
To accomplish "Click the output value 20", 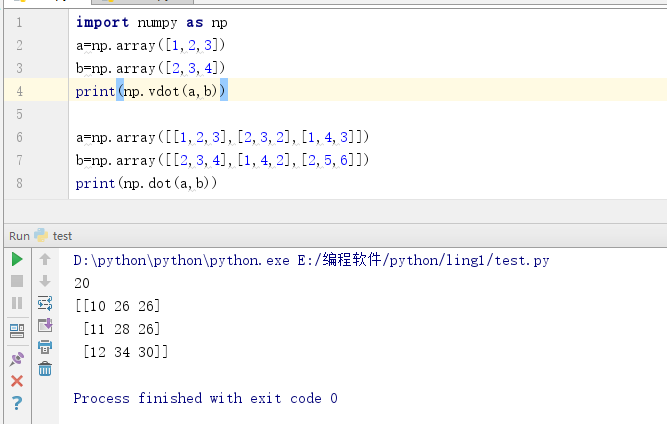I will tap(82, 283).
